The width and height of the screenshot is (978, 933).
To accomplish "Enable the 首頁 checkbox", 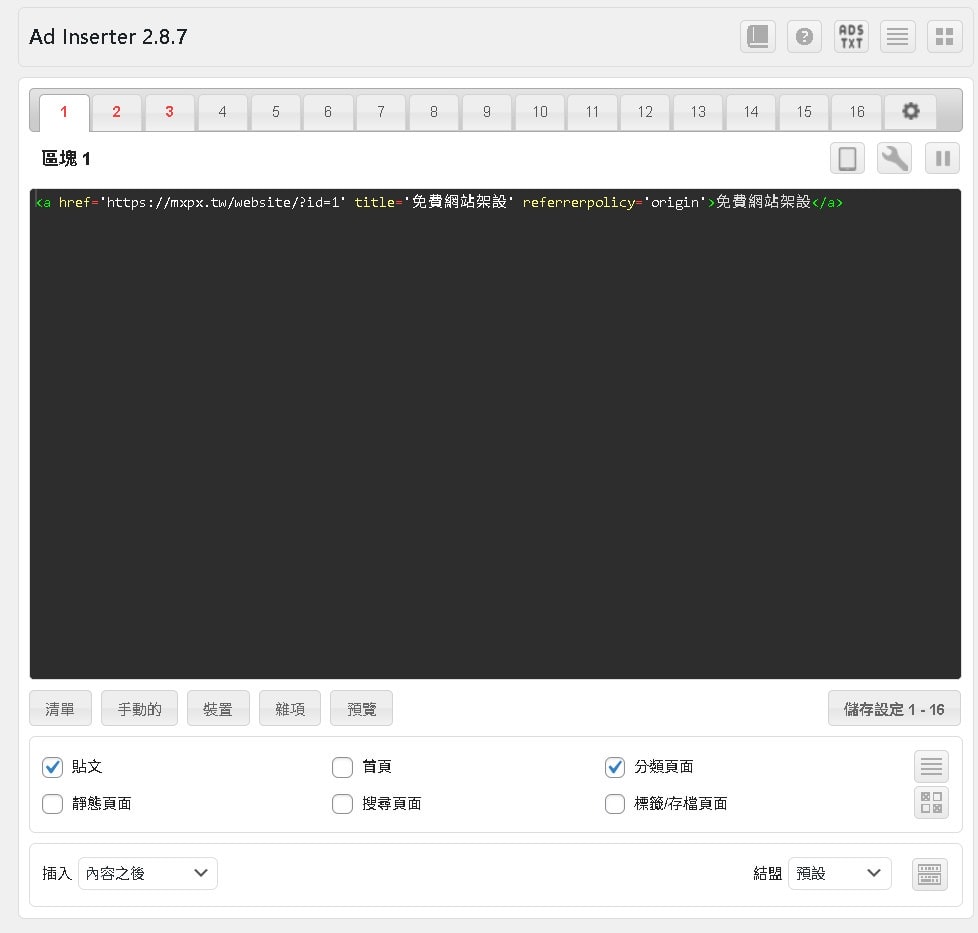I will (x=343, y=767).
